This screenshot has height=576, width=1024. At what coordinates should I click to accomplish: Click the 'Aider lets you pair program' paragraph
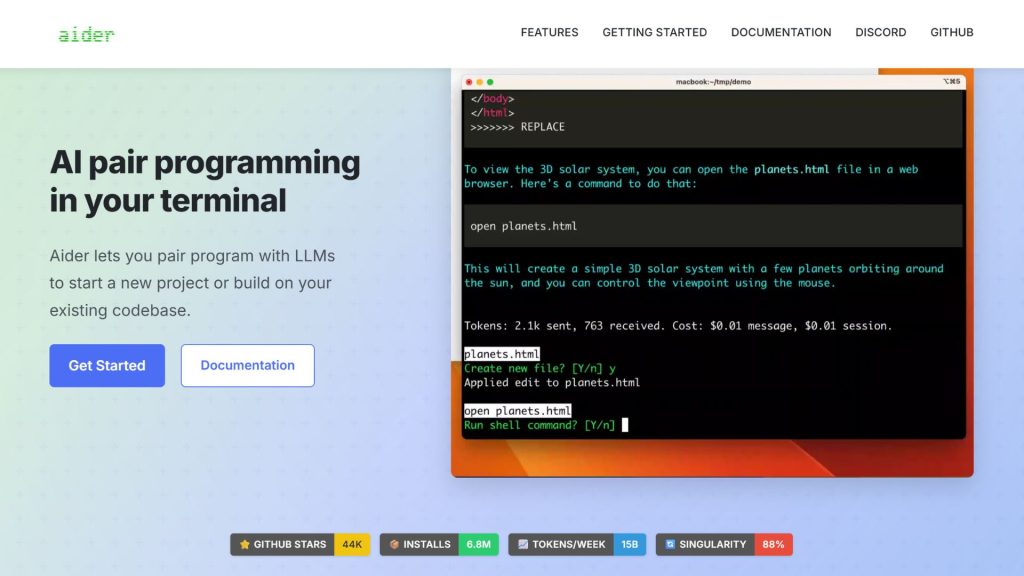192,283
